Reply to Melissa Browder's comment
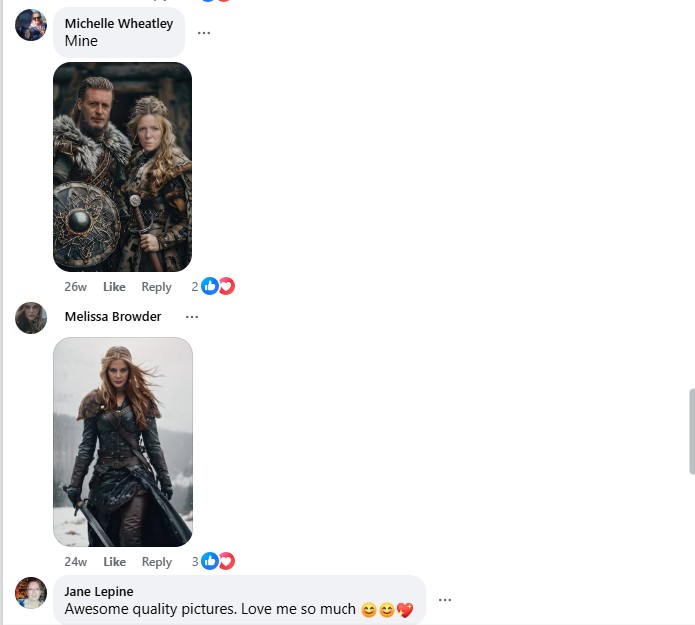695x625 pixels. (x=156, y=562)
